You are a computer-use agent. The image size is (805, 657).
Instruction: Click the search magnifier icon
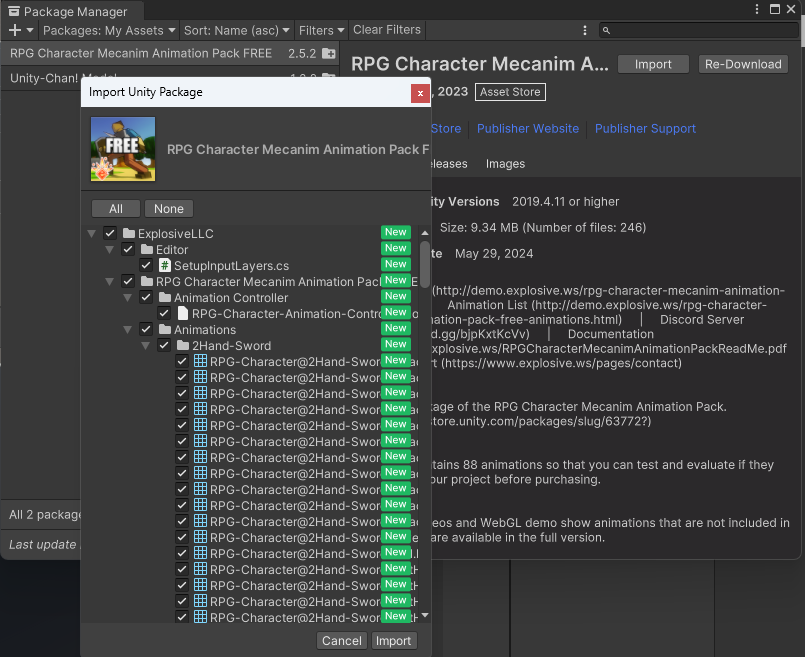(x=606, y=30)
